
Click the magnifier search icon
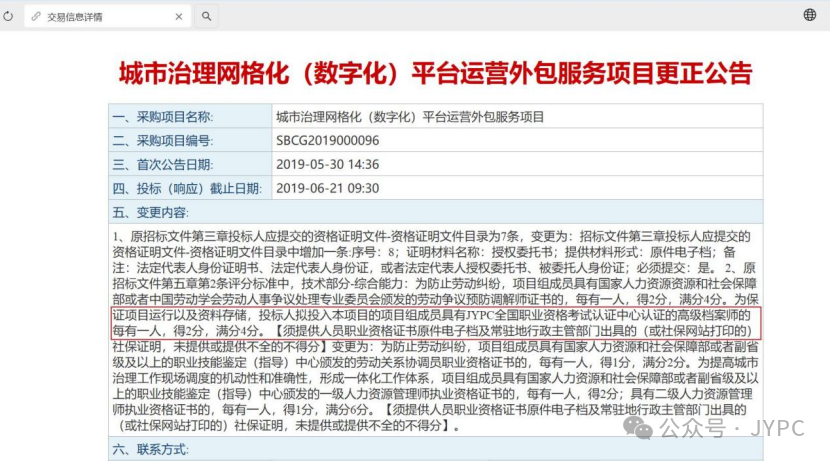click(207, 17)
